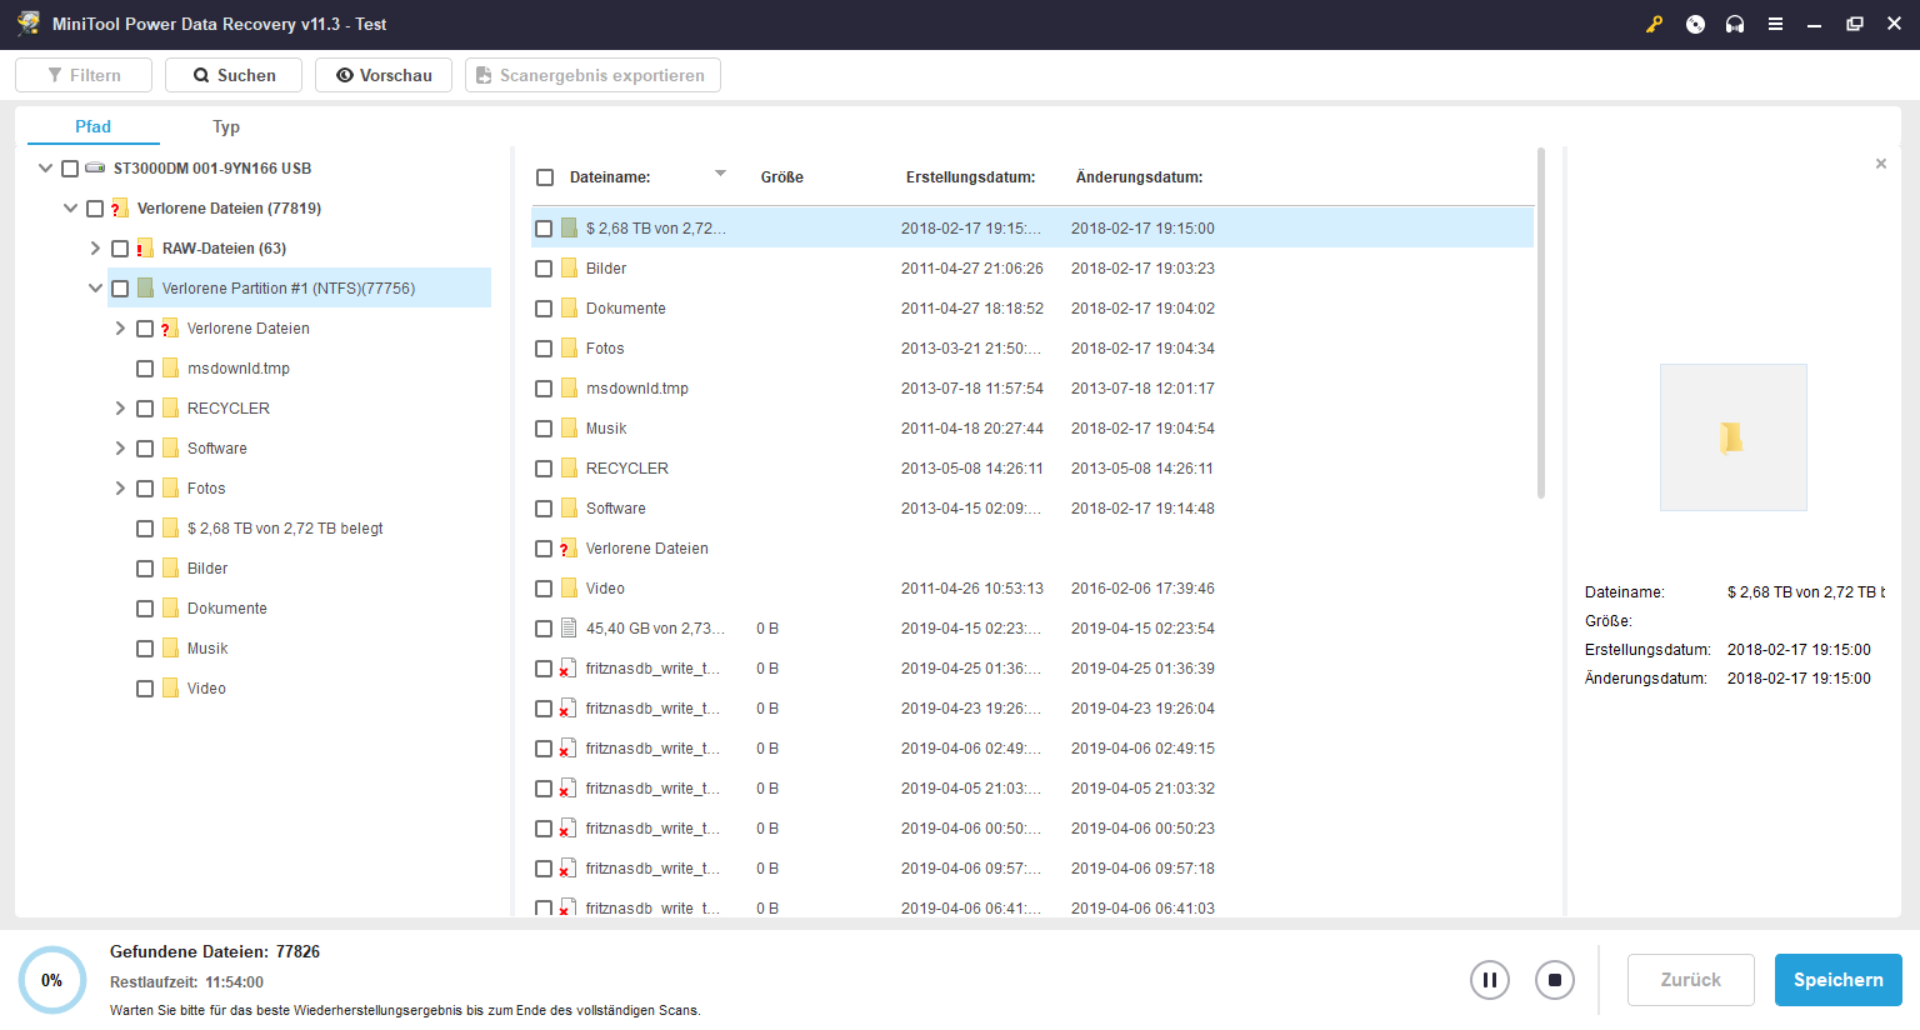Sort by the Änderungsdatum column header
This screenshot has width=1920, height=1030.
1139,177
